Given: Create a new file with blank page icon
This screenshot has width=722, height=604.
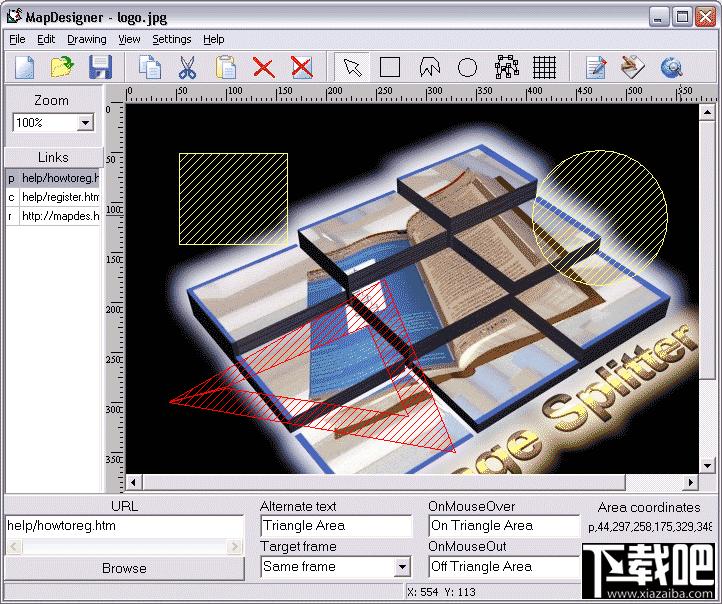Looking at the screenshot, I should tap(24, 67).
